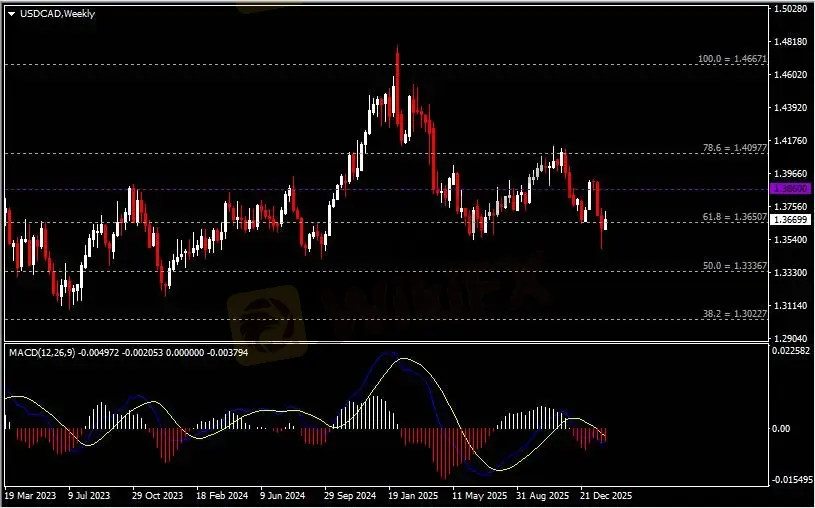Click the 31 Aug 2025 date label
The image size is (815, 508).
pos(543,496)
